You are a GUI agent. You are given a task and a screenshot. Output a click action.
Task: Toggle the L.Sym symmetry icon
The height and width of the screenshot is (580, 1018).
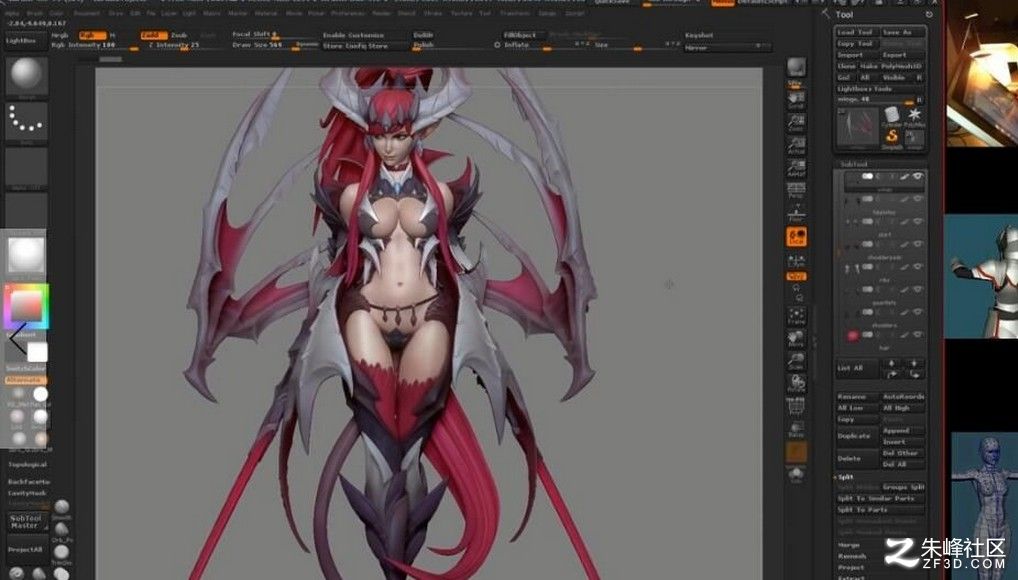[x=796, y=260]
